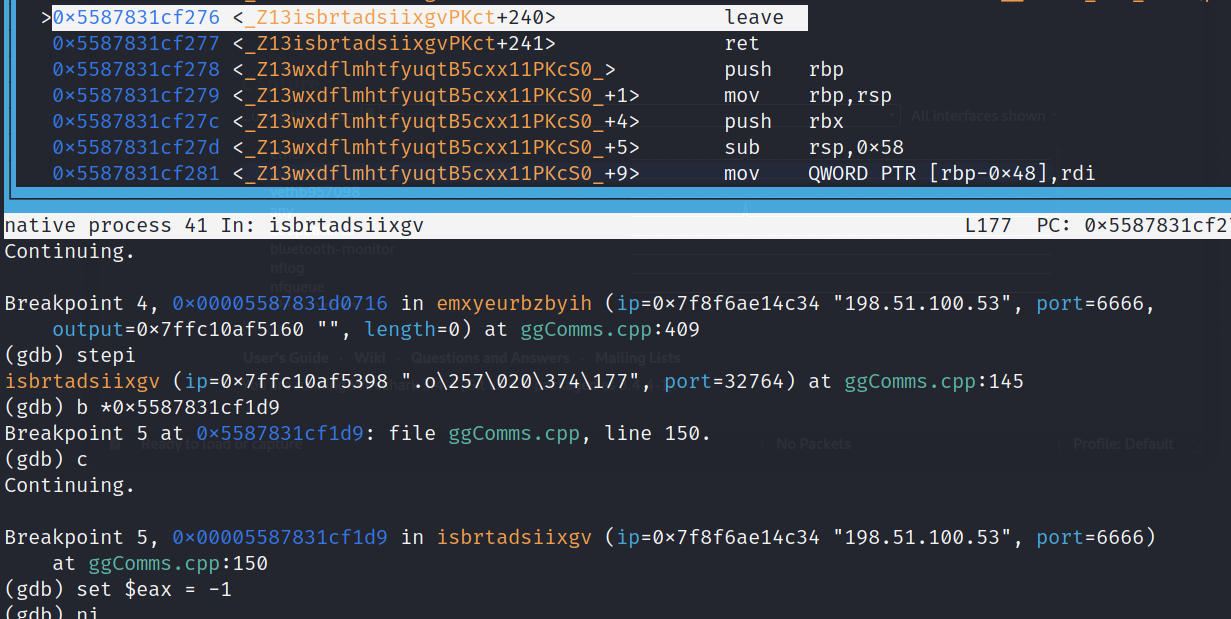This screenshot has width=1231, height=619.
Task: Click symbol _Z13isbrtadsiixgvPKct+241
Action: (394, 43)
